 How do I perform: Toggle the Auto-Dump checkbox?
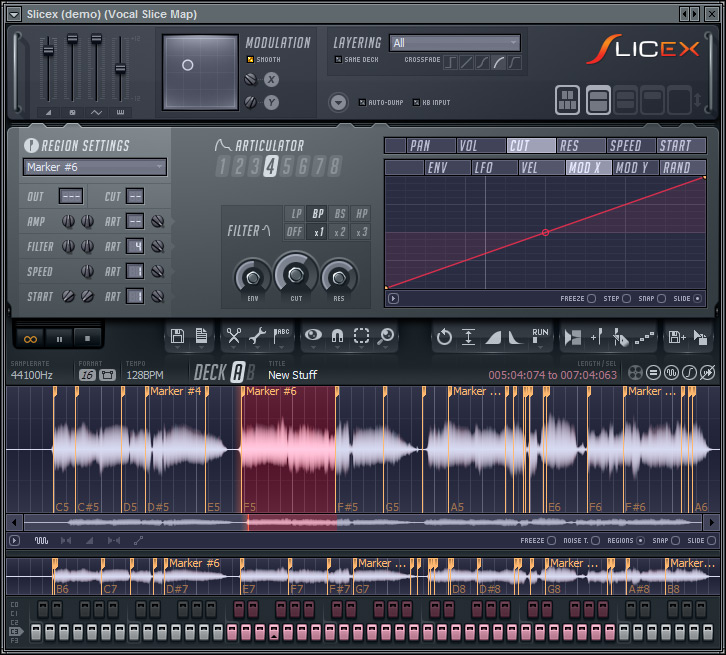coord(362,102)
